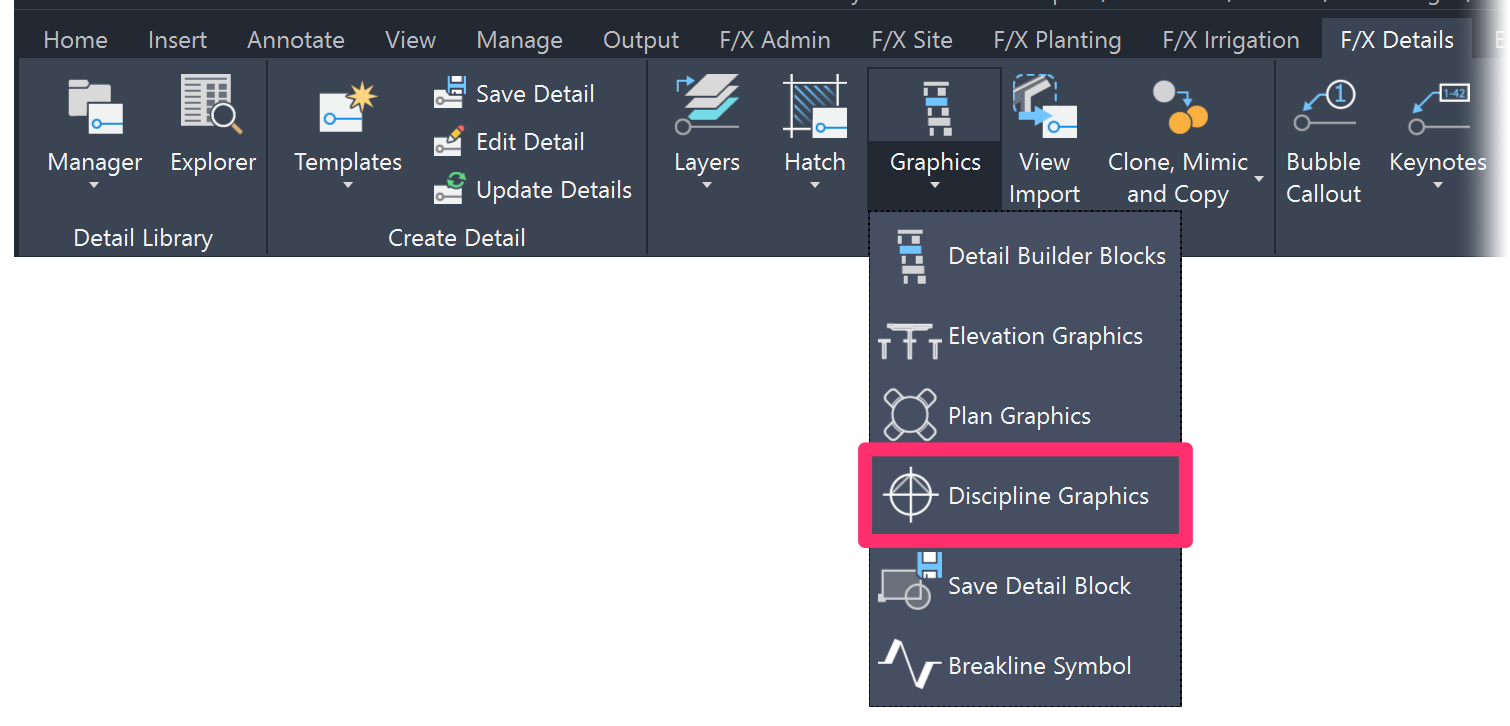Choose Elevation Graphics menu label

1045,336
